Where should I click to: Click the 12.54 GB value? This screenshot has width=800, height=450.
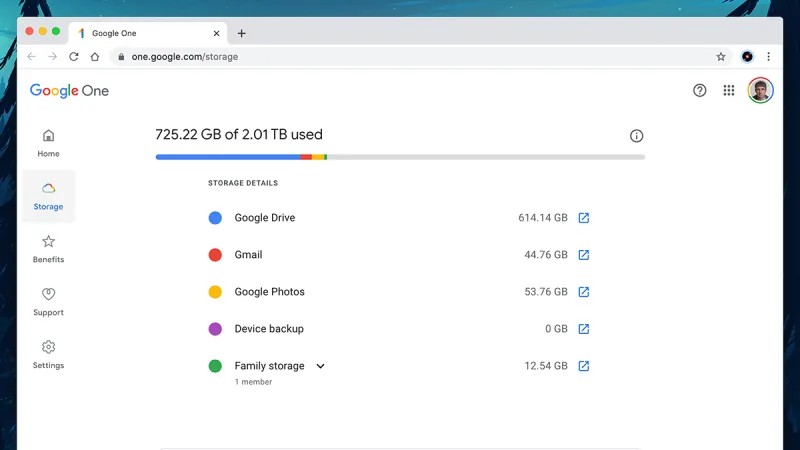pos(546,366)
